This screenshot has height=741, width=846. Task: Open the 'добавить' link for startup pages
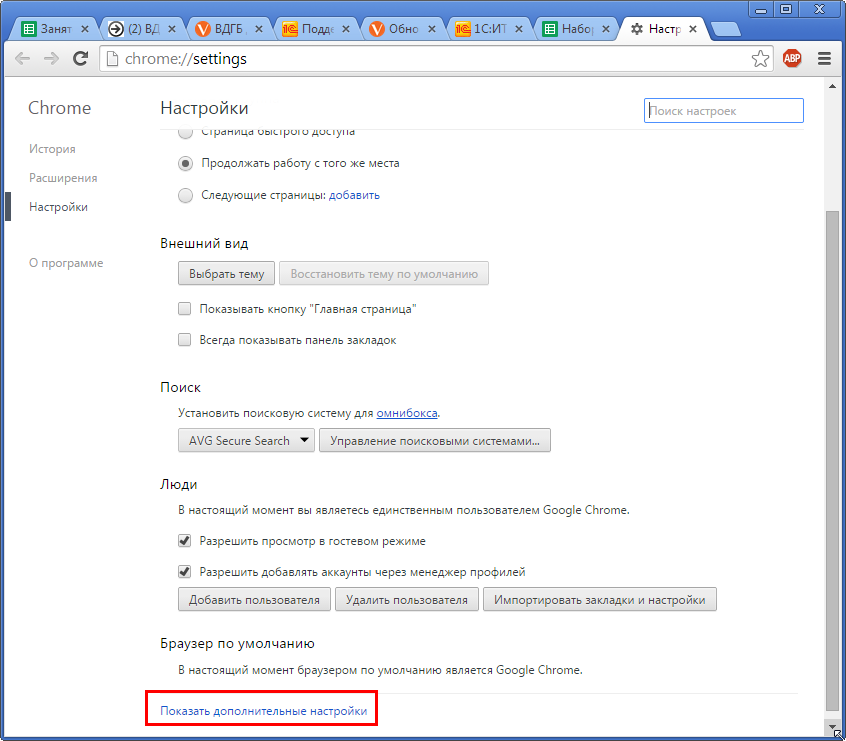coord(354,195)
